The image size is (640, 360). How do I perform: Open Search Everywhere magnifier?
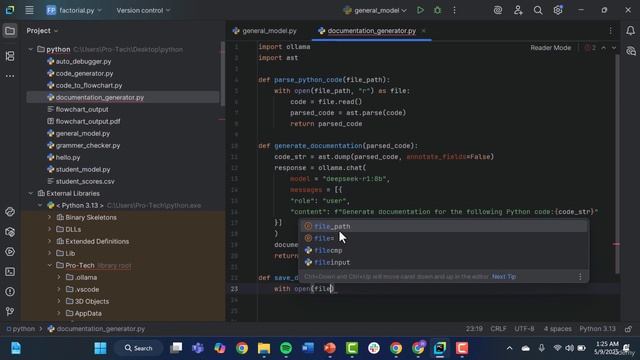[538, 10]
